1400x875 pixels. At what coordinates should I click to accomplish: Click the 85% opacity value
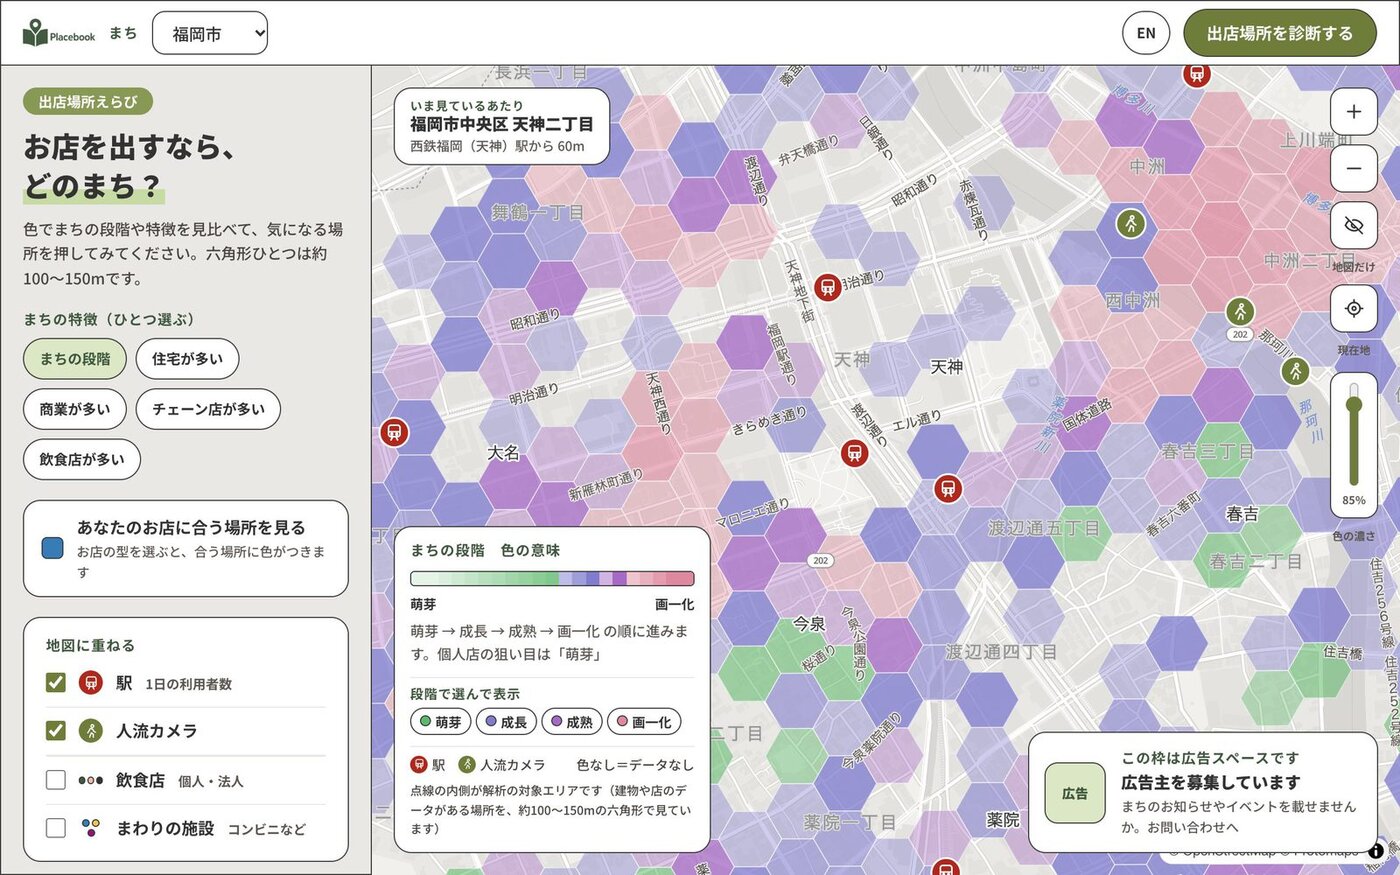[x=1354, y=500]
